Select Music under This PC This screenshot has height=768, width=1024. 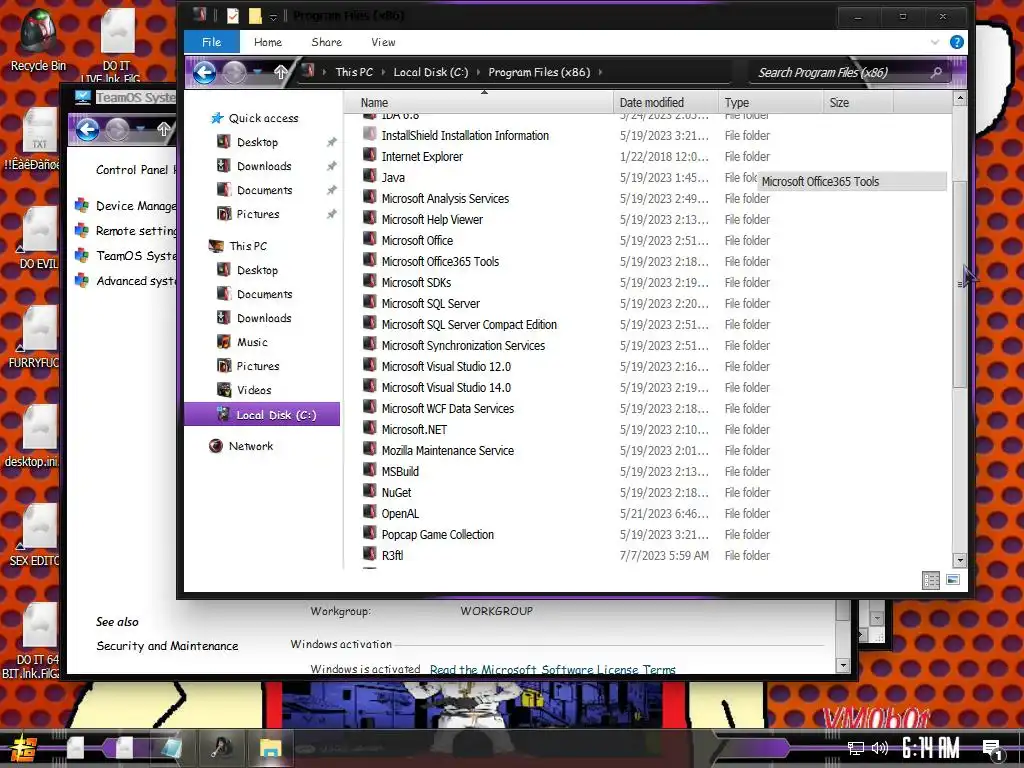(x=252, y=342)
